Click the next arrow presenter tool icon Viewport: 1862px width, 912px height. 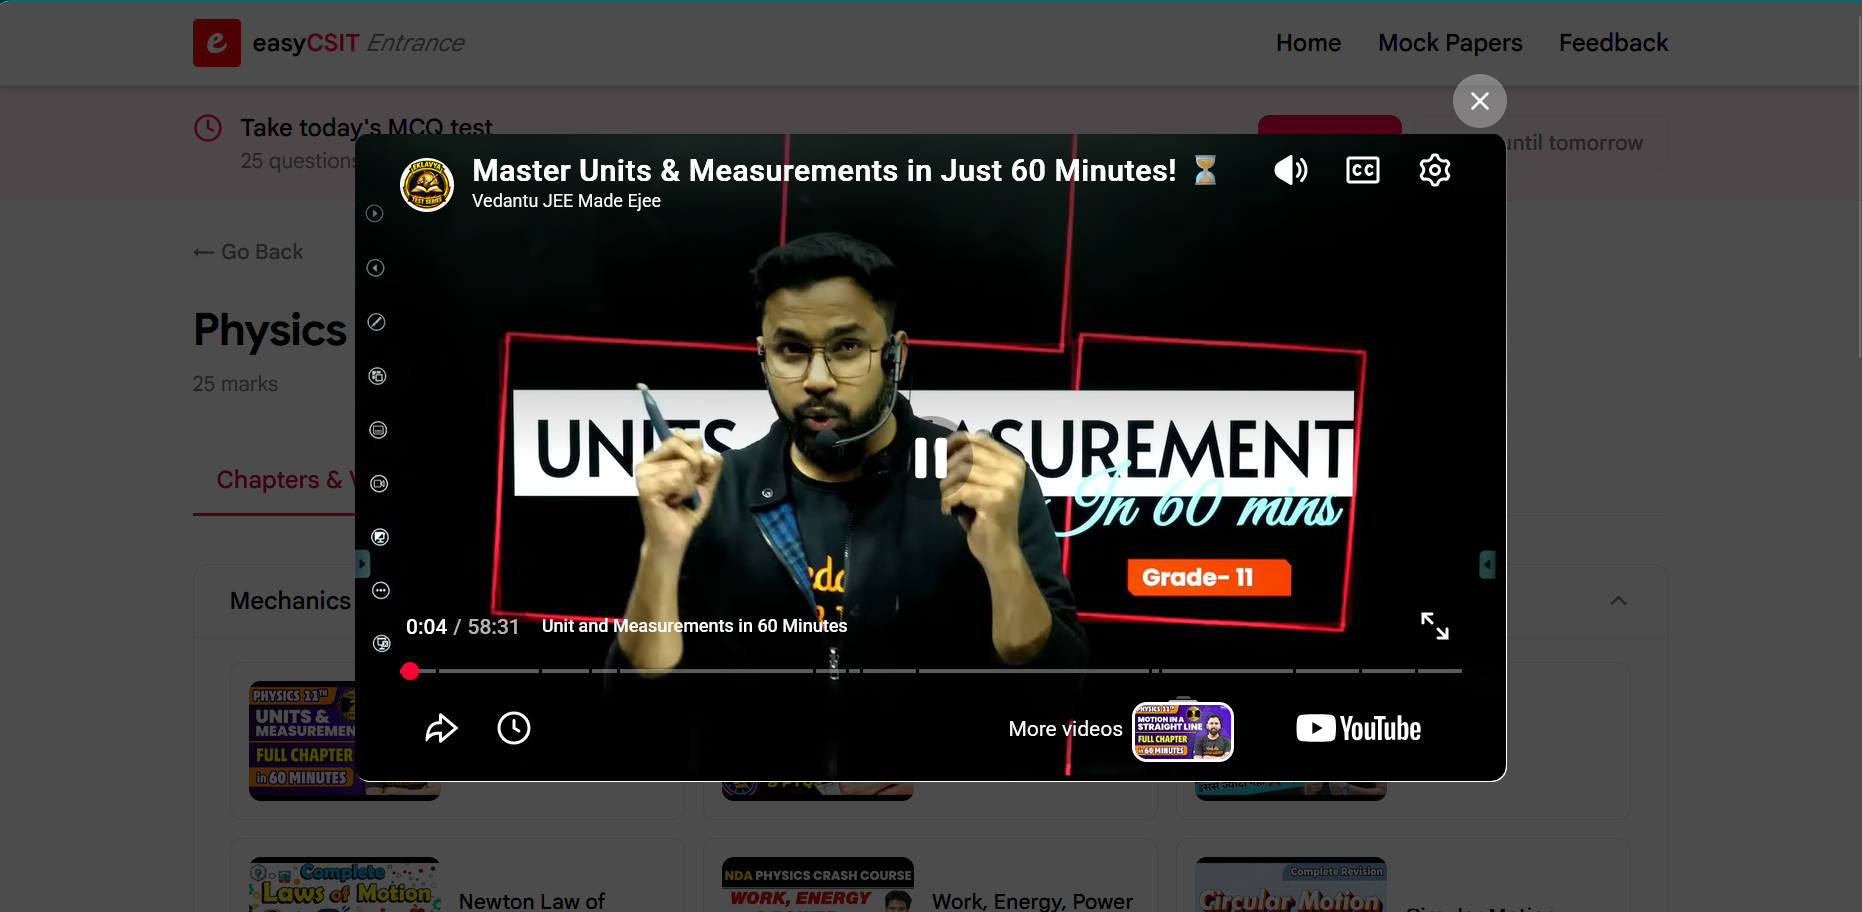tap(375, 213)
